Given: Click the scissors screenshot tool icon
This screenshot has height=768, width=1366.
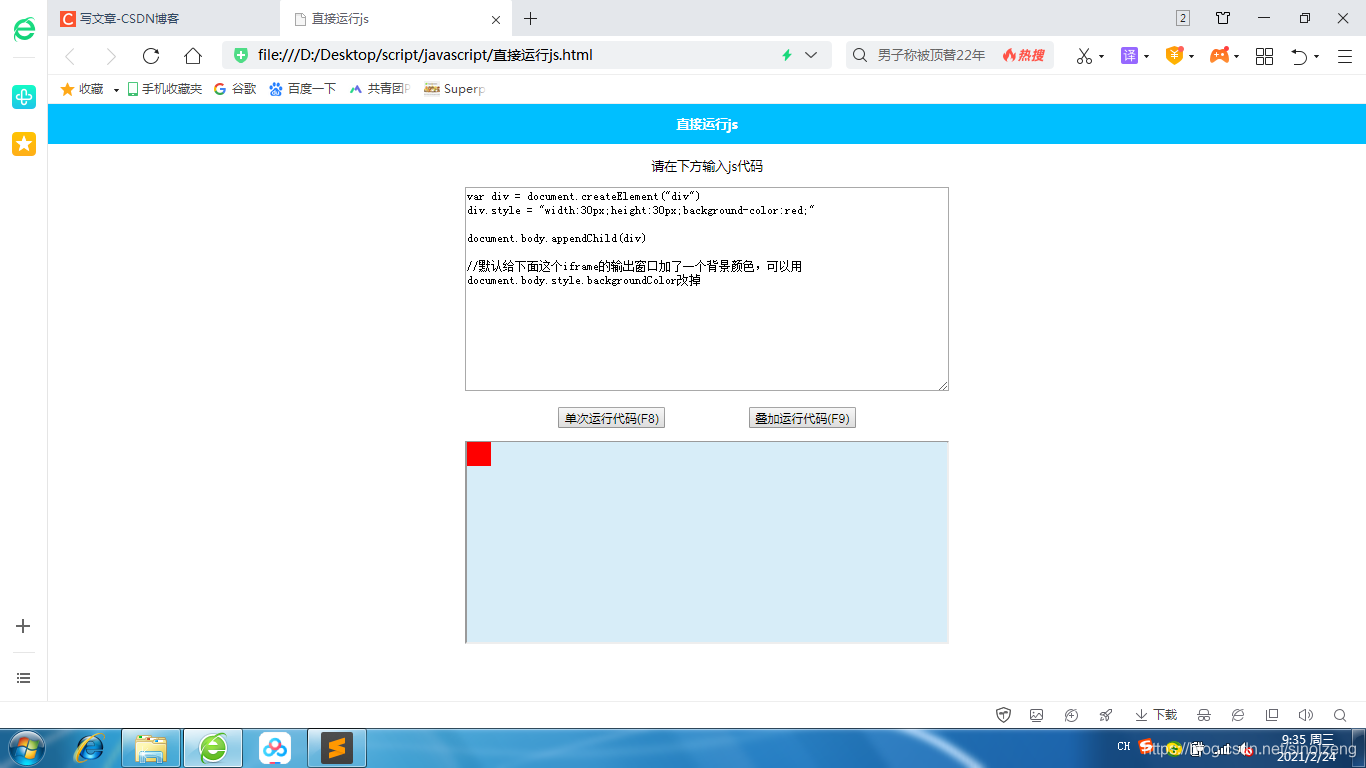Looking at the screenshot, I should click(1084, 56).
